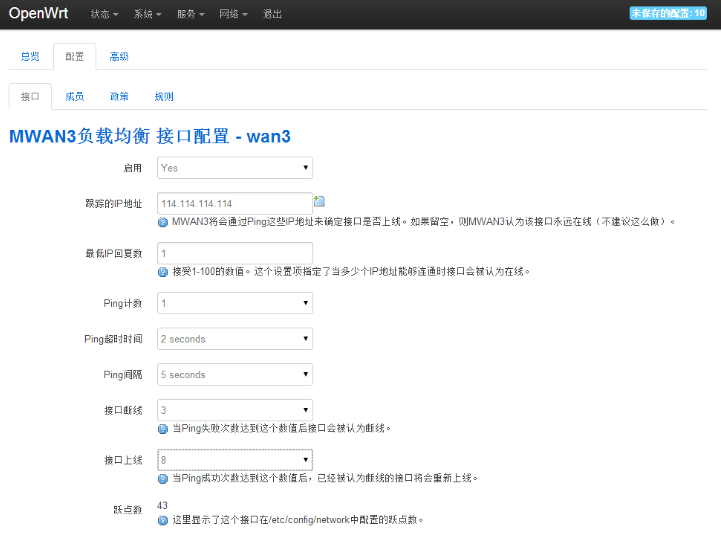This screenshot has height=533, width=721.
Task: Open the 状态 menu
Action: pos(104,14)
